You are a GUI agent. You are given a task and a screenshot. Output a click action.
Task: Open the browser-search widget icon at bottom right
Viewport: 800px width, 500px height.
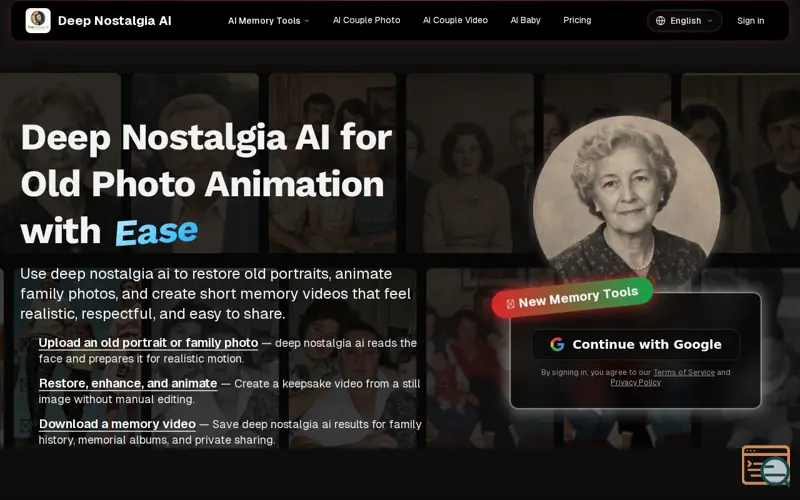(766, 465)
